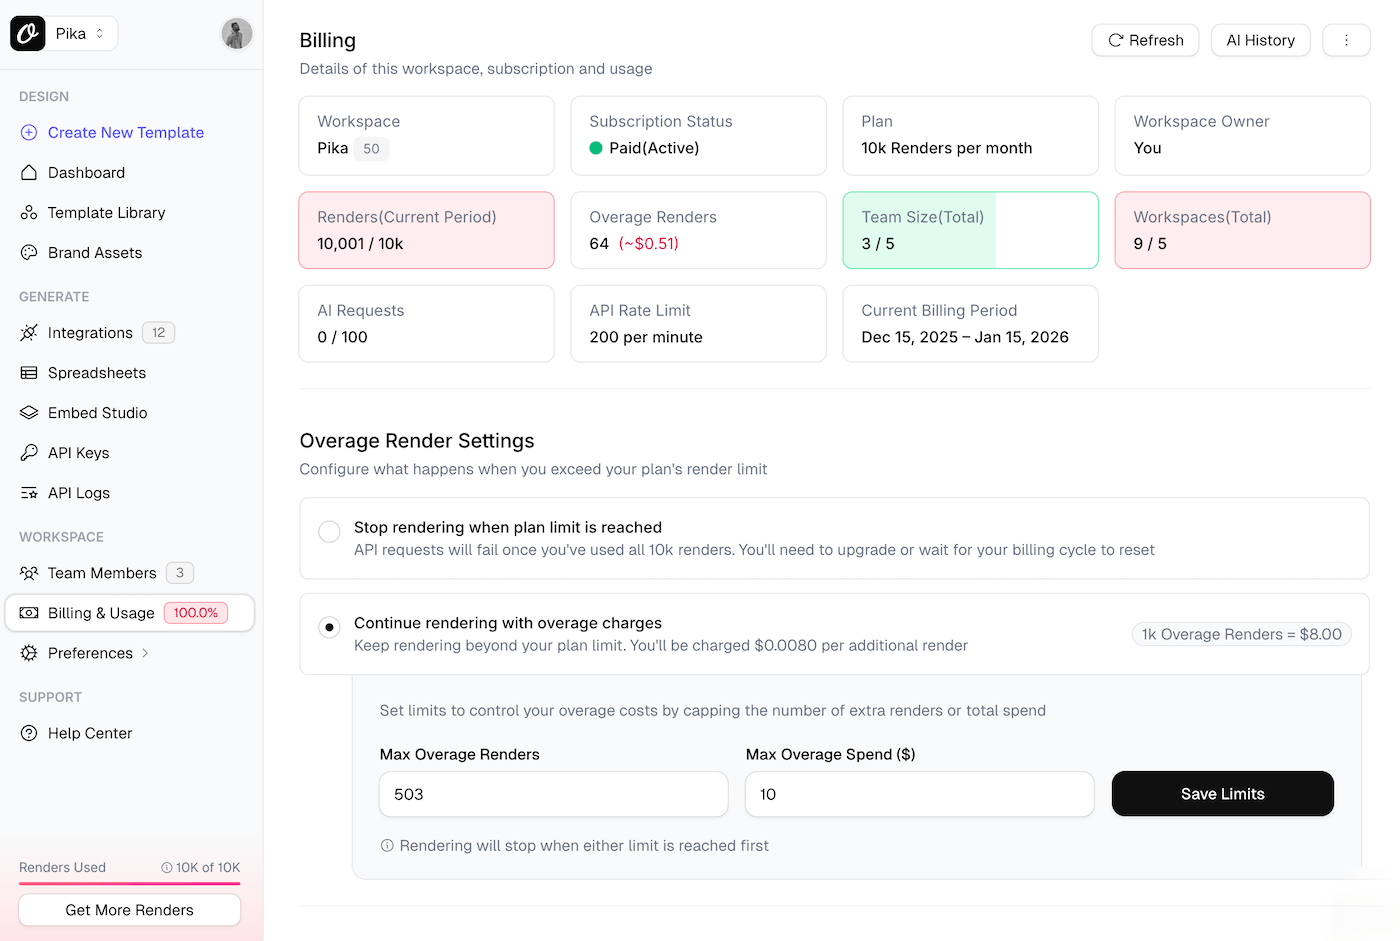The image size is (1400, 941).
Task: Click the Template Library icon
Action: tap(29, 213)
